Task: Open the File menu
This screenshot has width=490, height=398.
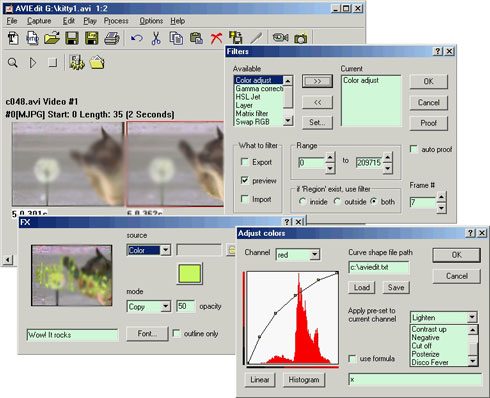Action: coord(12,21)
